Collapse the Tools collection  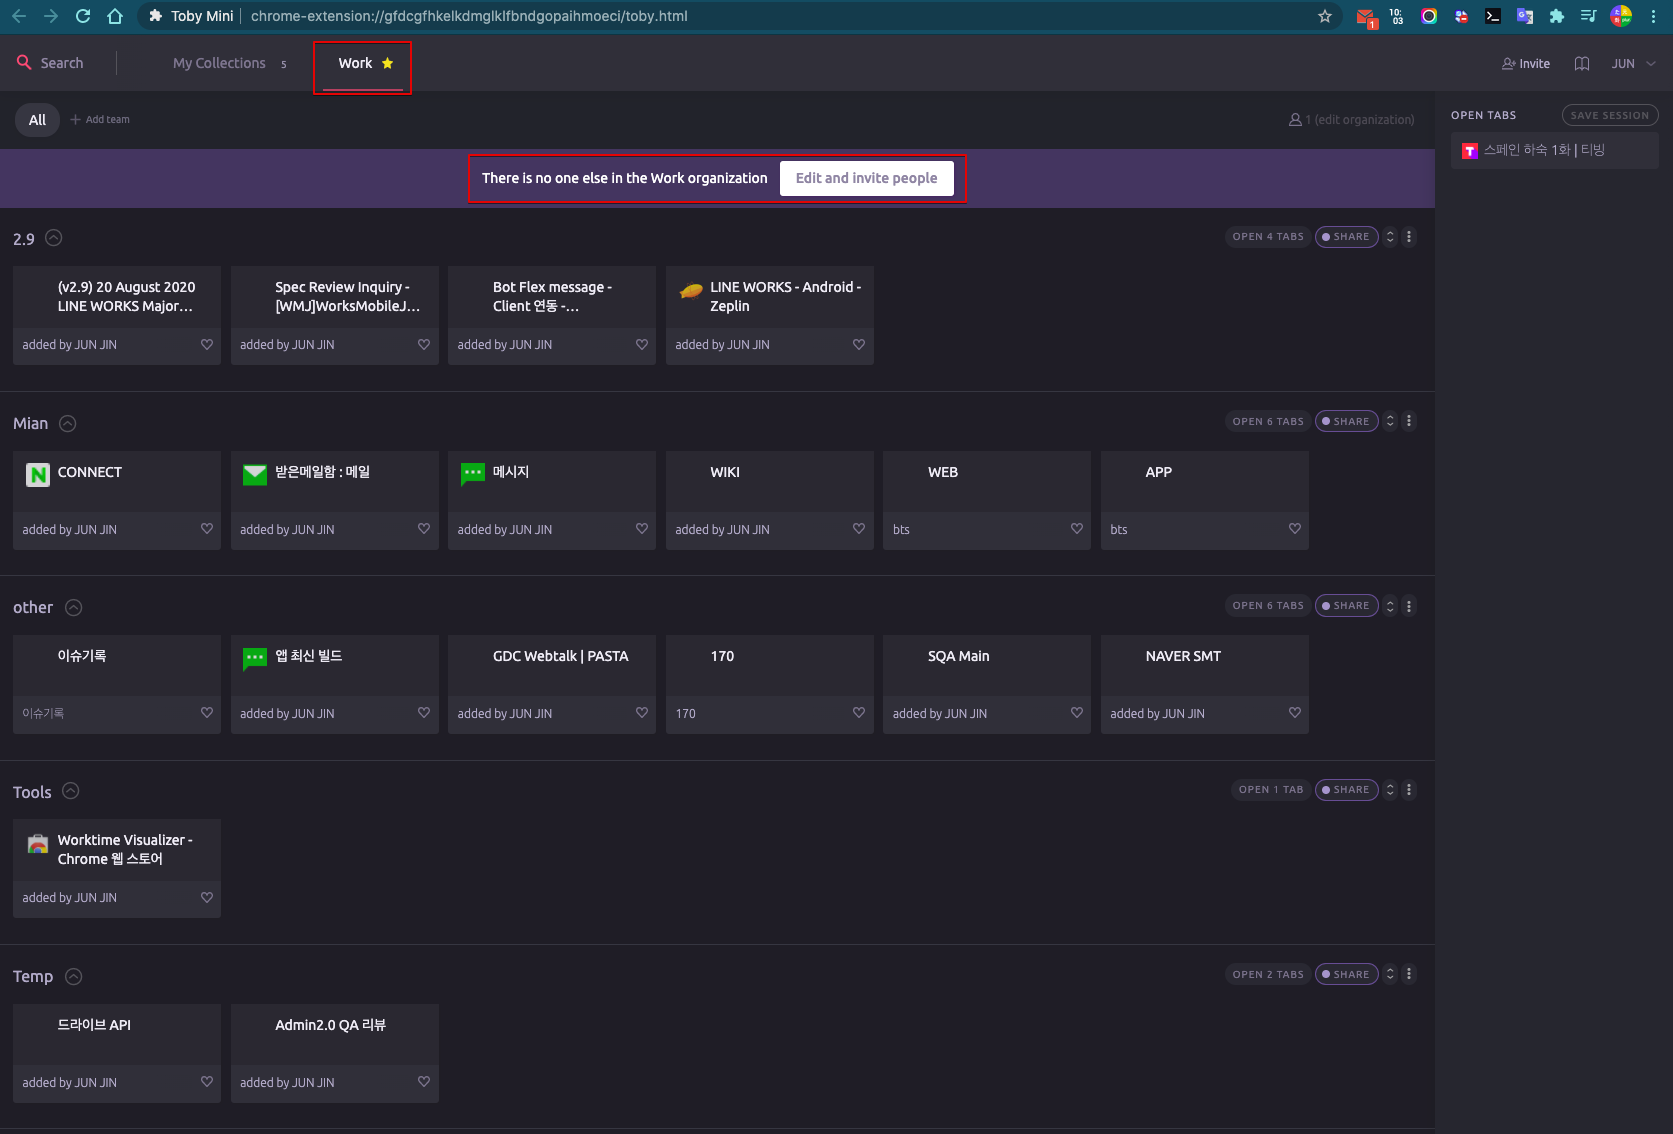click(x=71, y=791)
